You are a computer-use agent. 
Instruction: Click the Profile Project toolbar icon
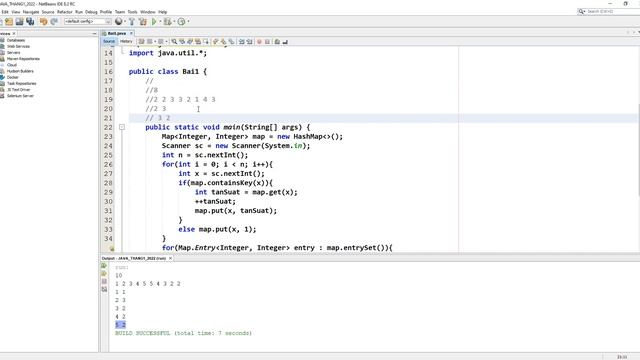pyautogui.click(x=181, y=22)
